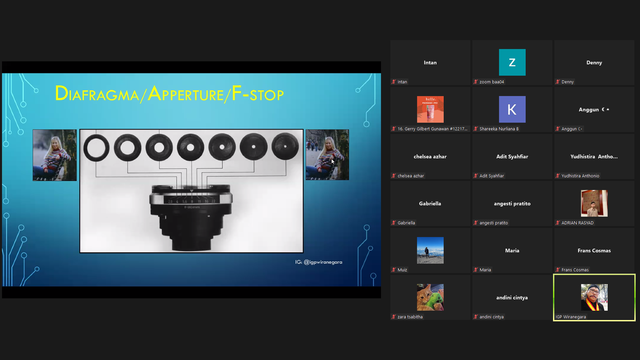This screenshot has height=360, width=640.
Task: Click chelsea azhar's muted mic icon
Action: [394, 176]
